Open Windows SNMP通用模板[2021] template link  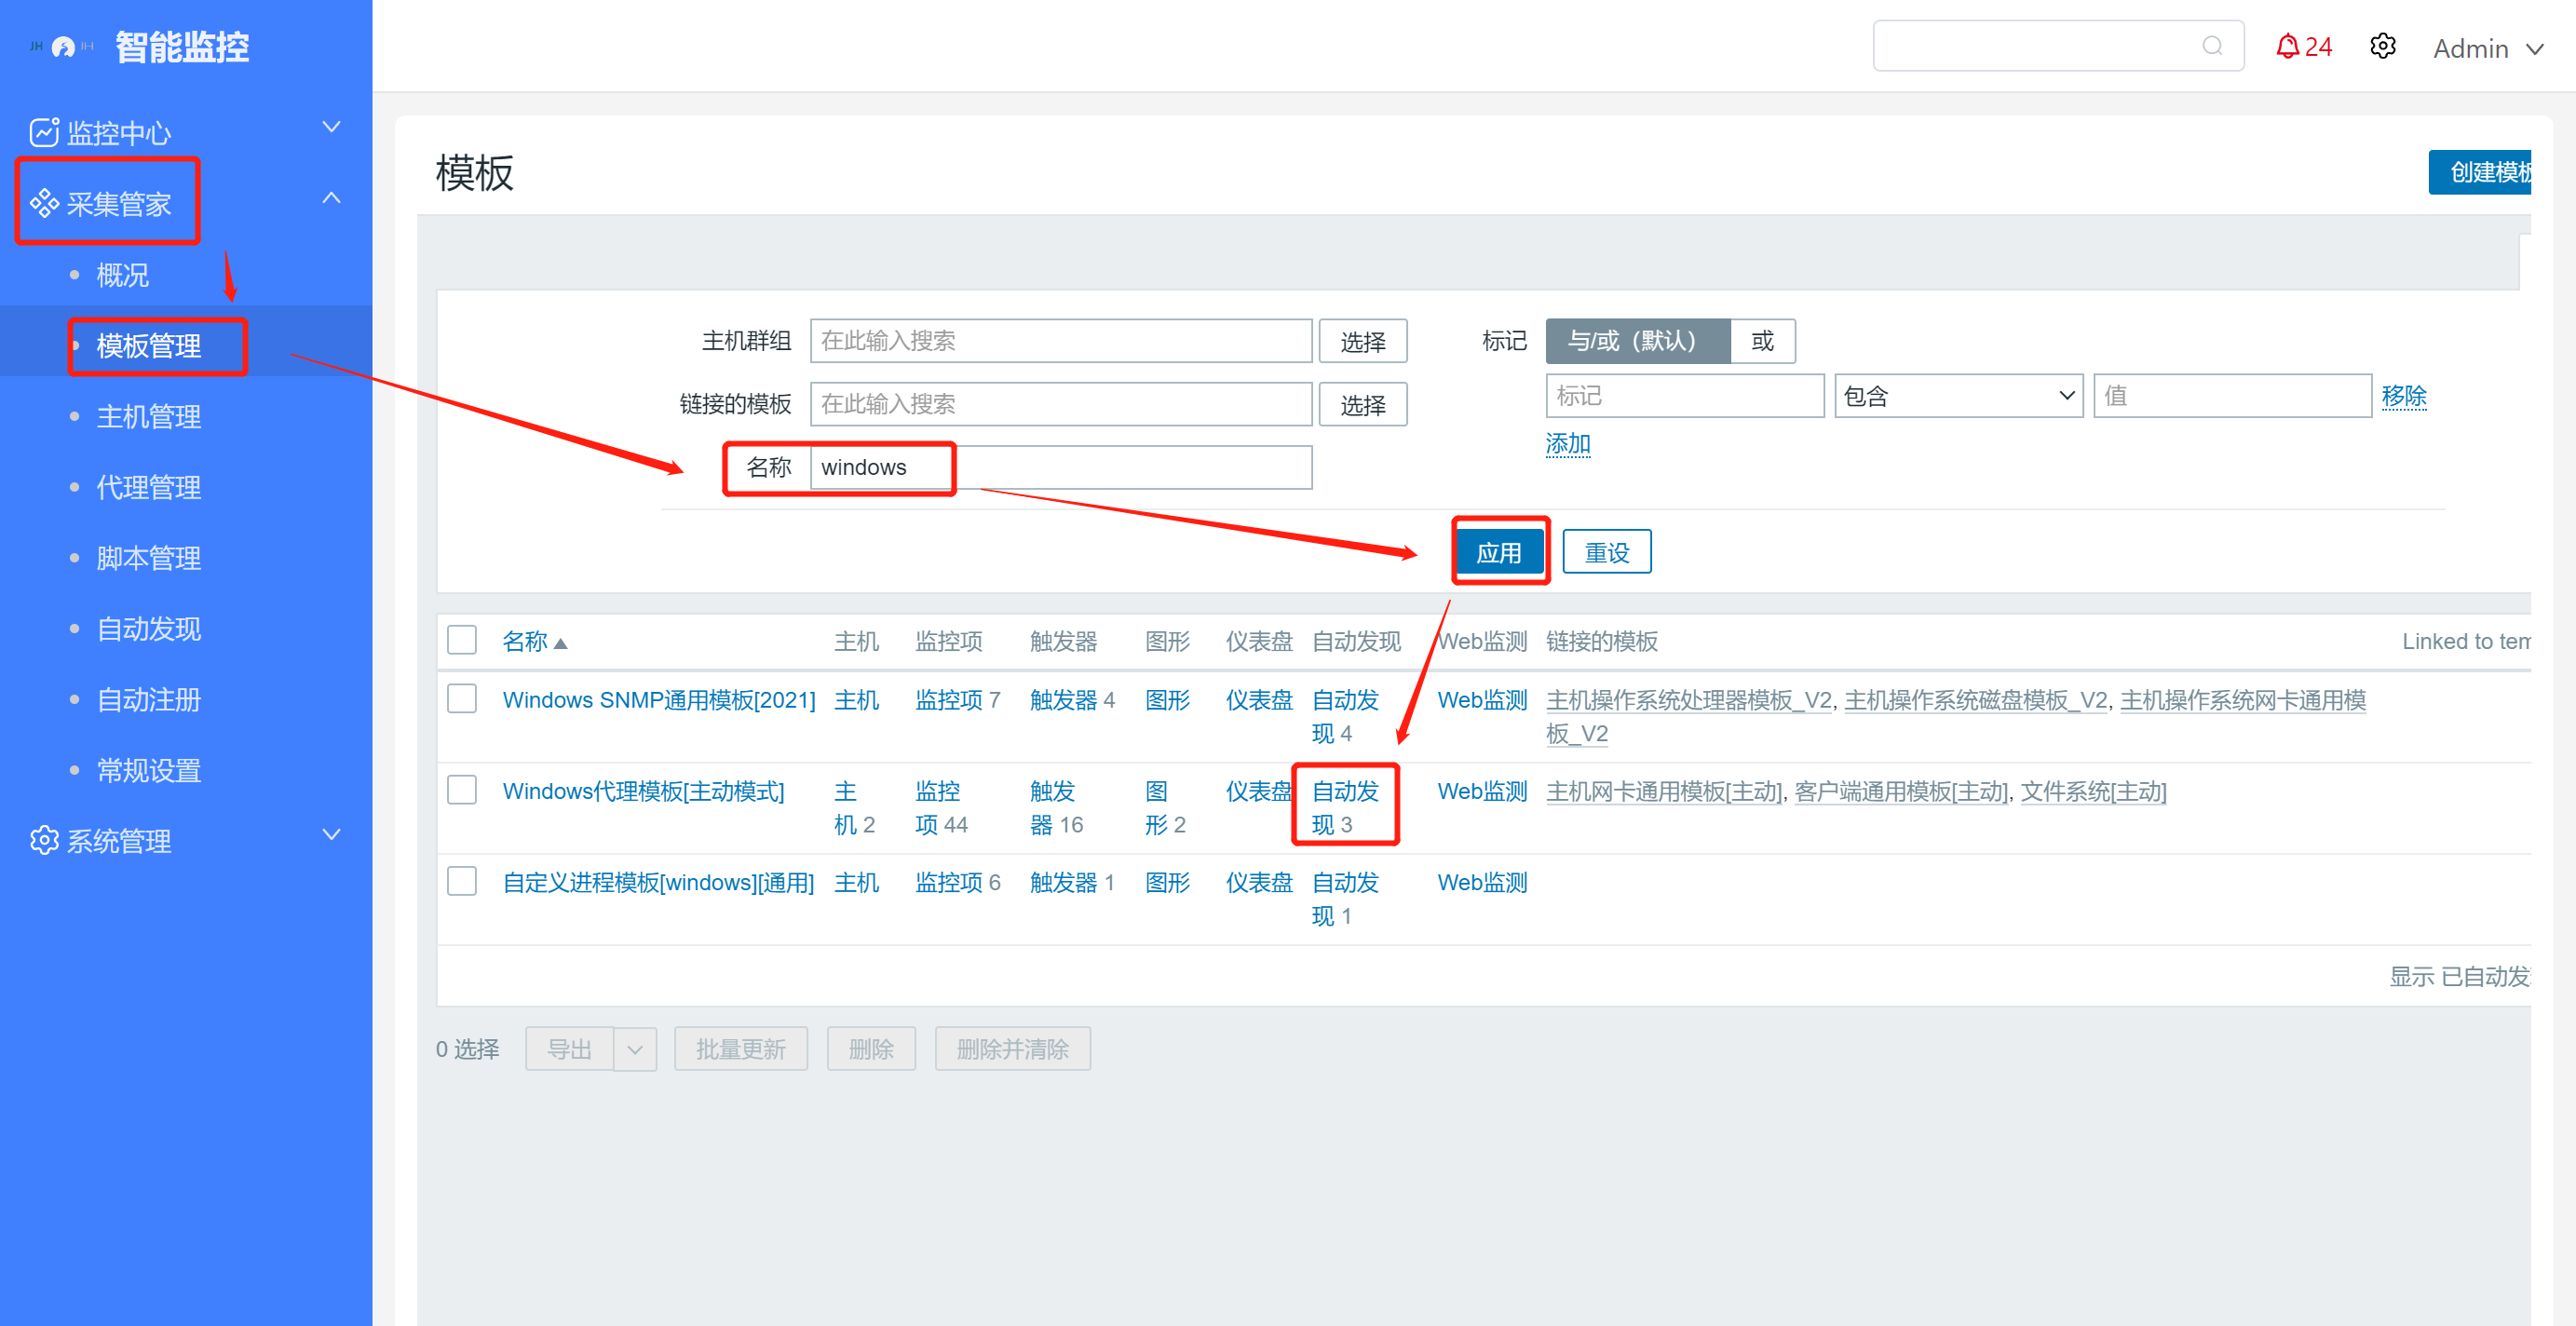click(658, 699)
